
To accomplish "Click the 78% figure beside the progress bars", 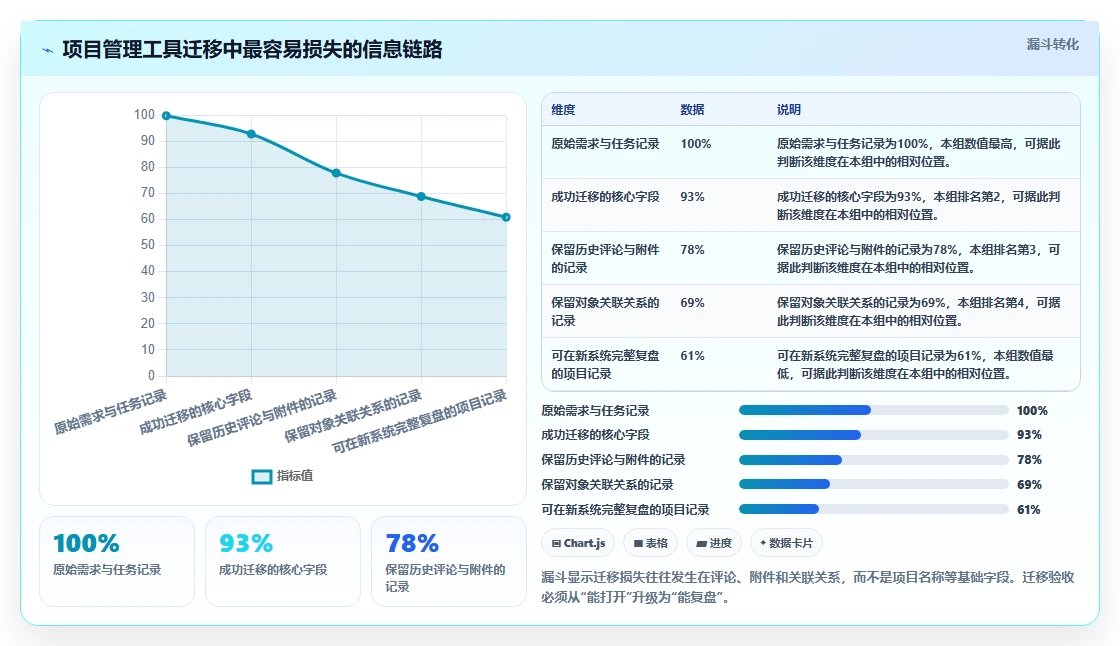I will point(1029,460).
